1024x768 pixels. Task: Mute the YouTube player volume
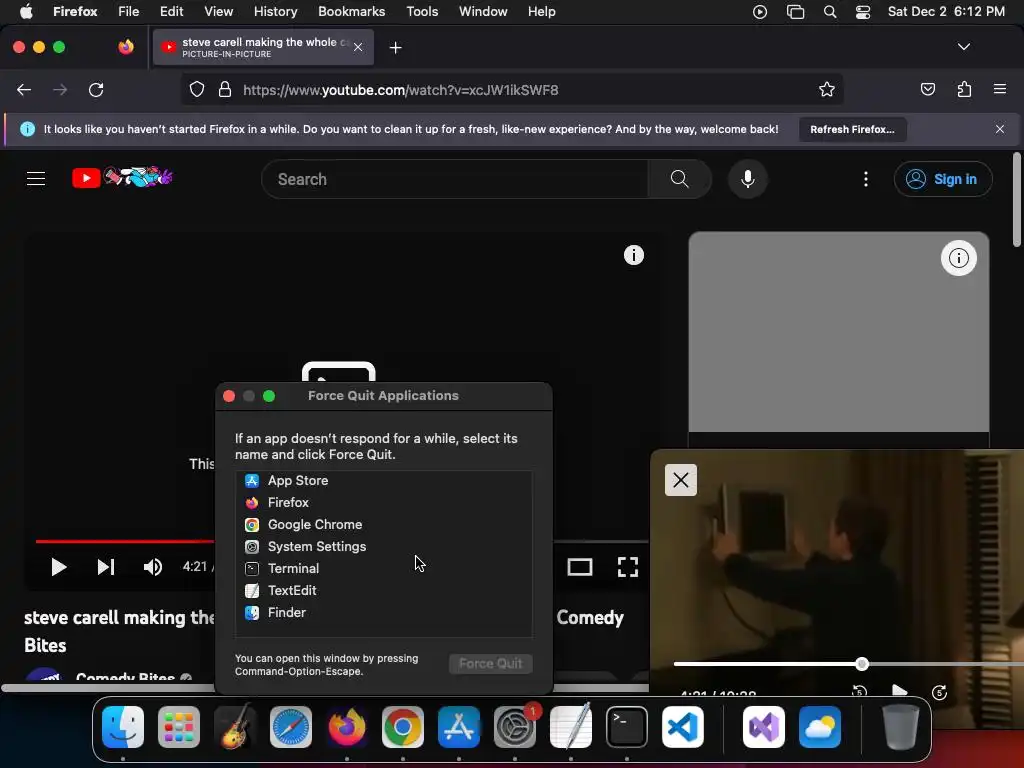153,567
